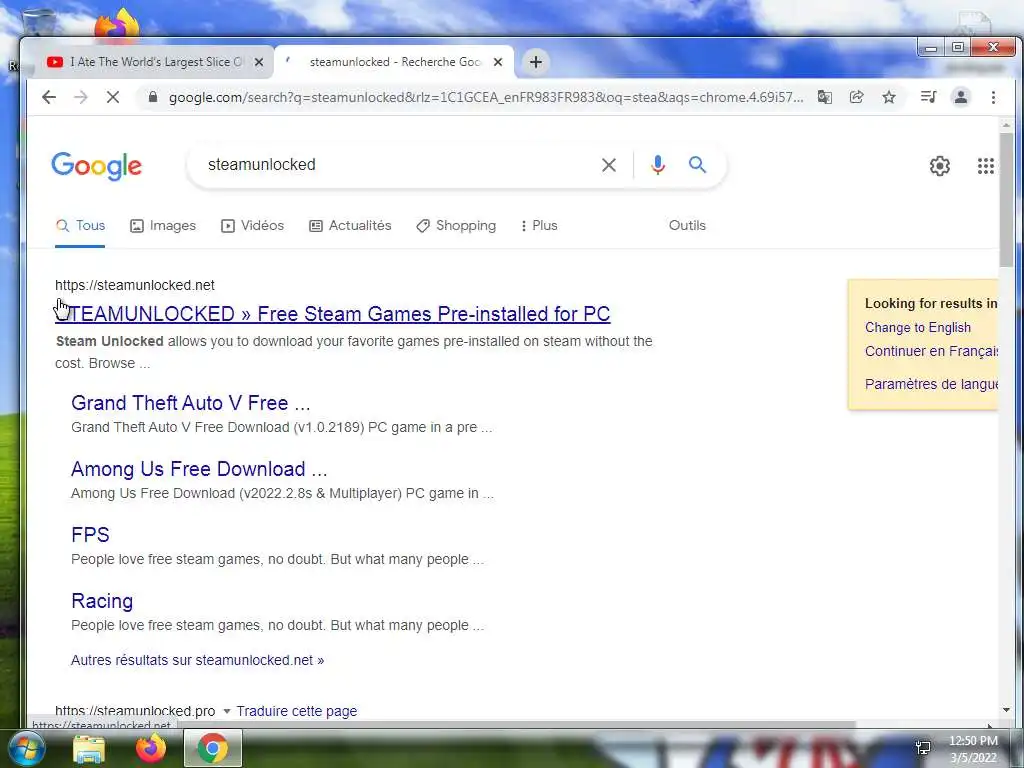Open File Explorer from the taskbar
This screenshot has width=1024, height=768.
coord(89,749)
